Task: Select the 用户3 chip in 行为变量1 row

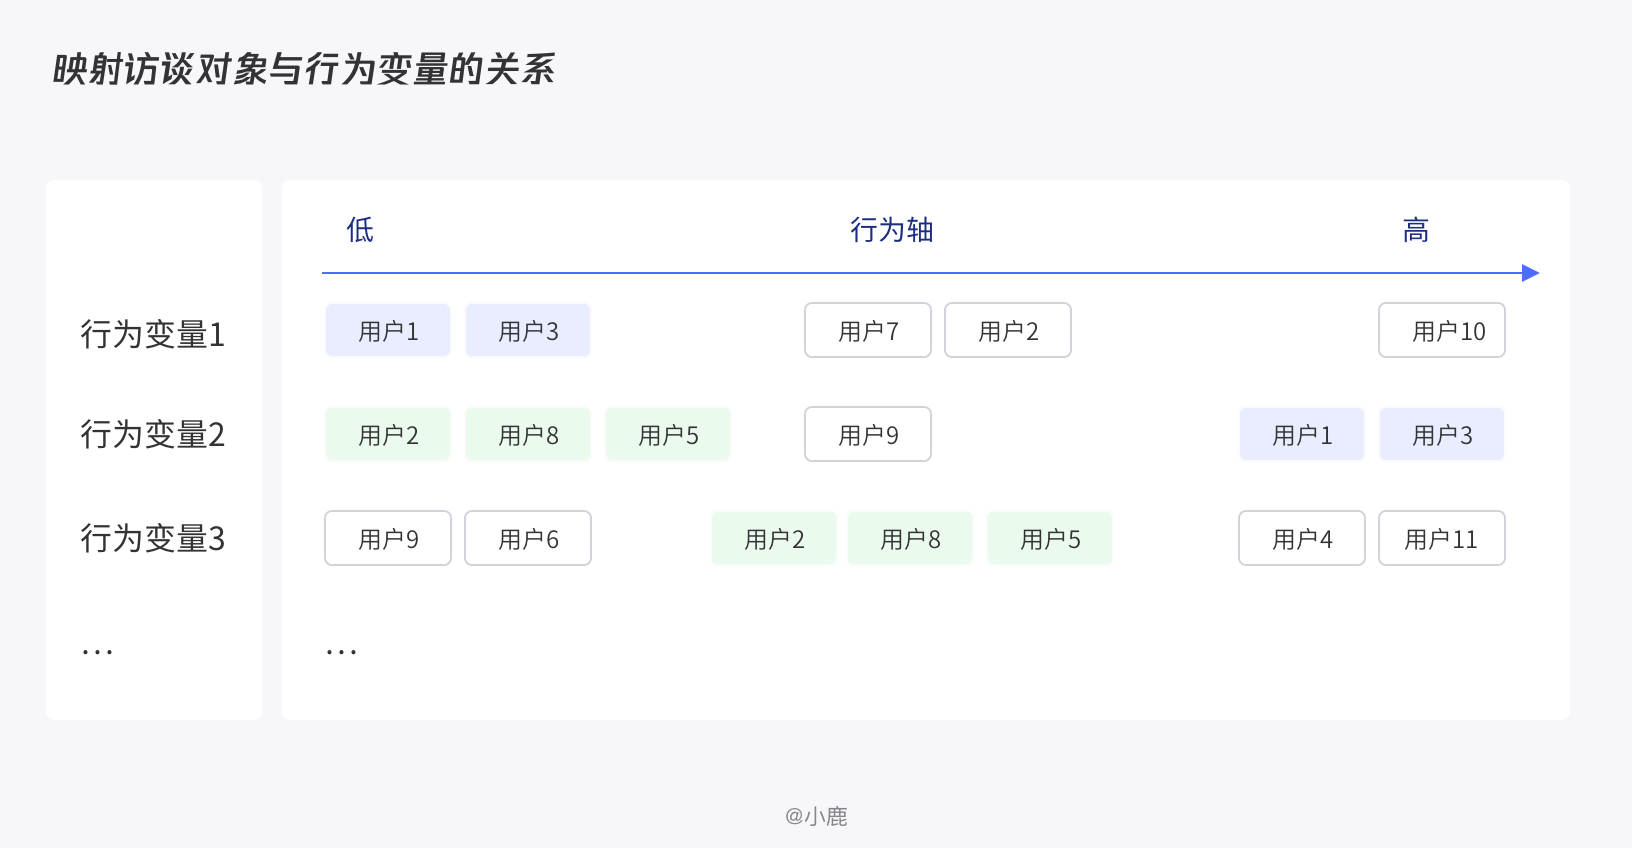Action: coord(528,331)
